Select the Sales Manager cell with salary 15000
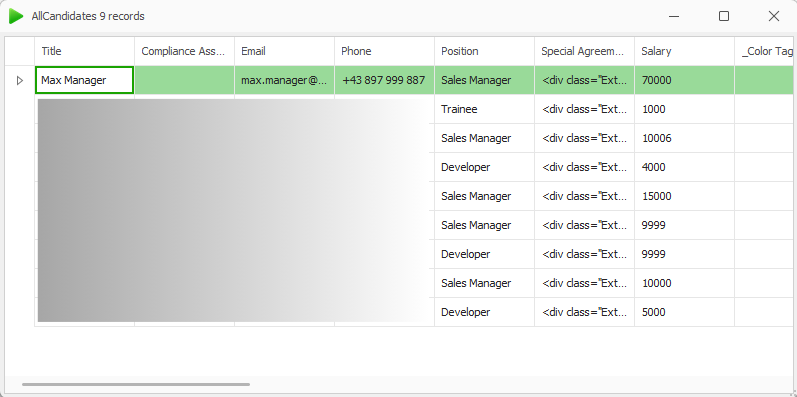Screen dimensions: 797x397 [x=484, y=196]
